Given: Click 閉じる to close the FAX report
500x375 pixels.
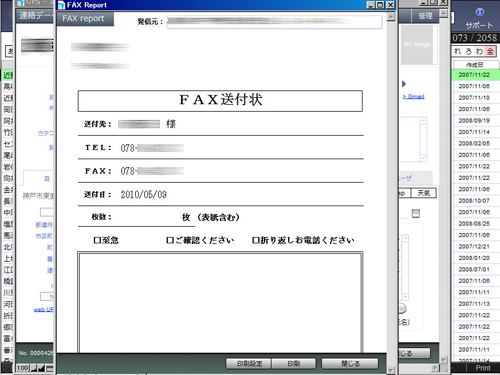Looking at the screenshot, I should (350, 364).
